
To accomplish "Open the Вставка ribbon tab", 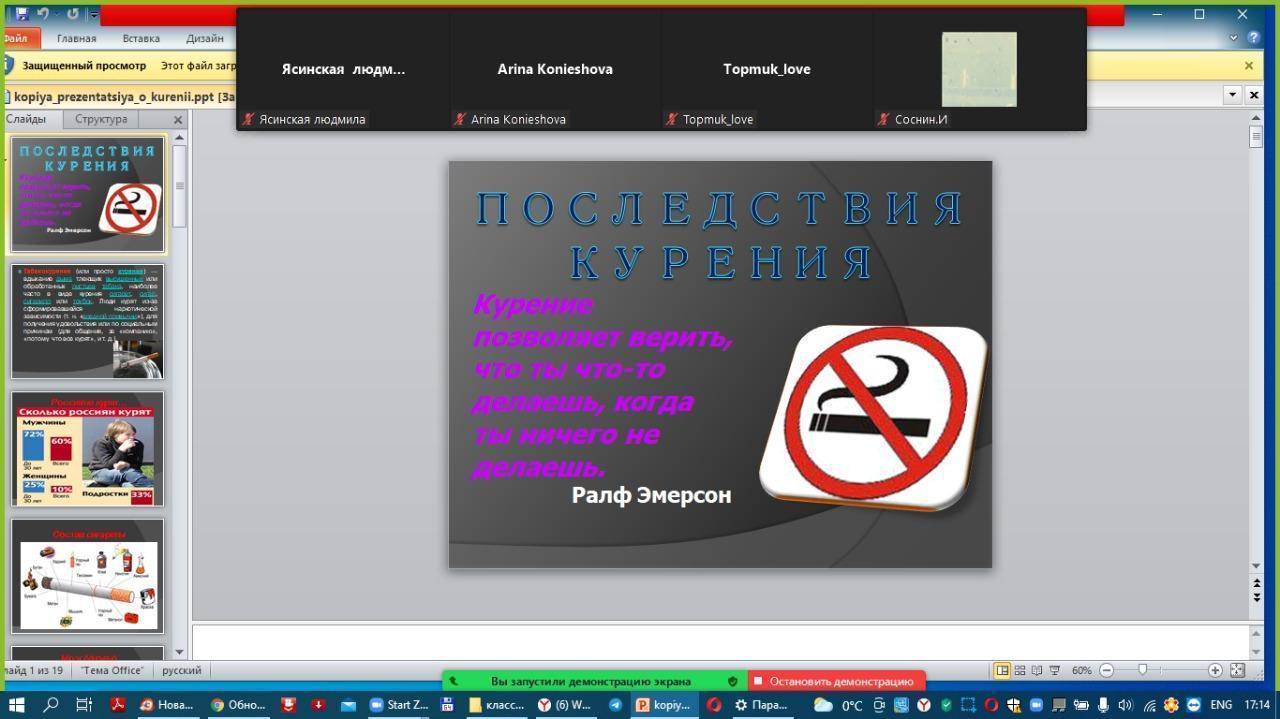I will (141, 38).
